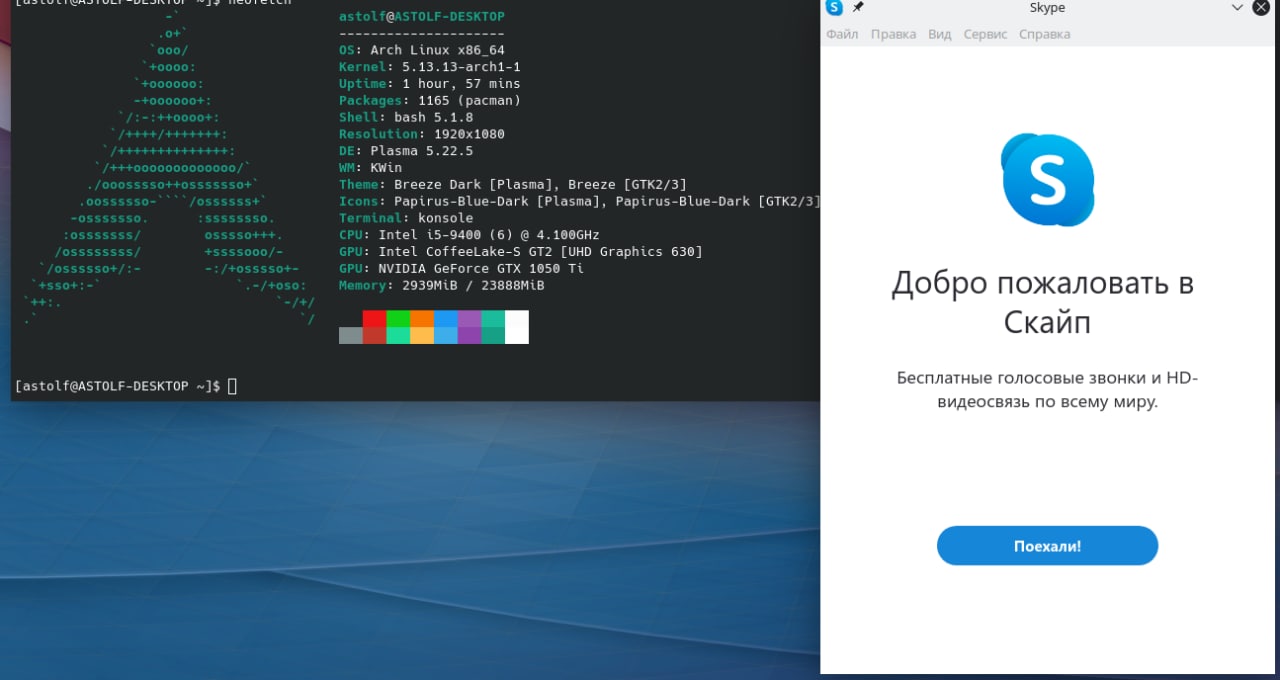This screenshot has width=1280, height=680.
Task: Click the Uptime: 1 hour, 57 mins line
Action: (x=430, y=84)
